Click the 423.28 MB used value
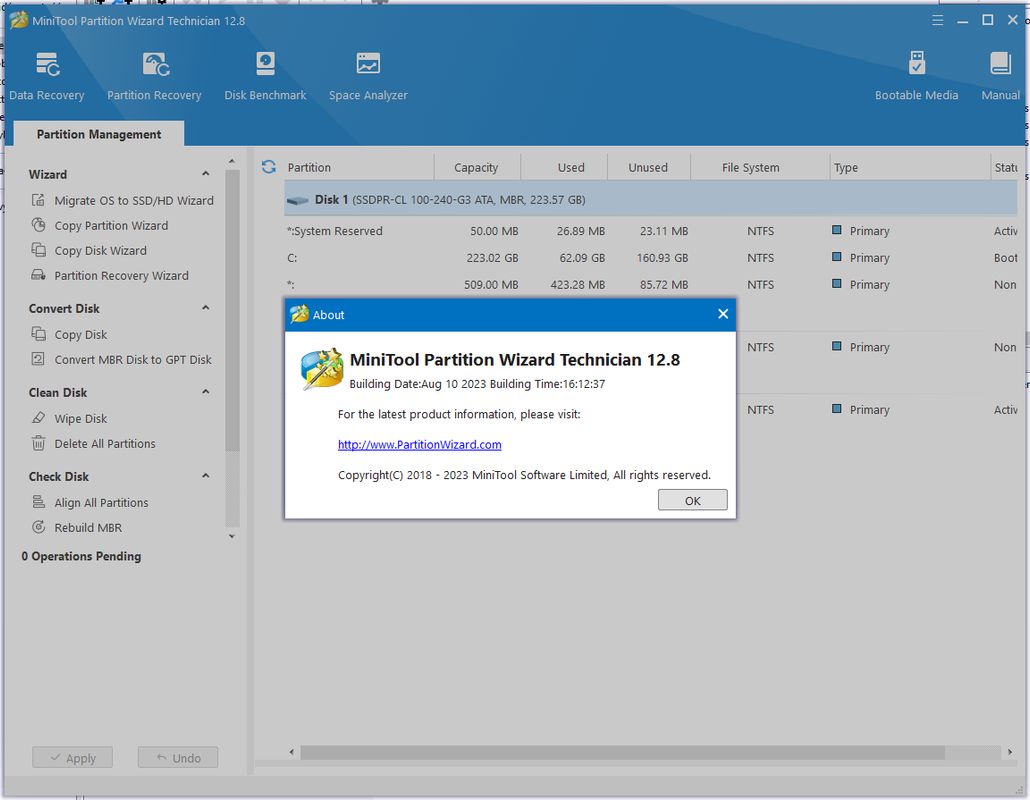 point(577,284)
